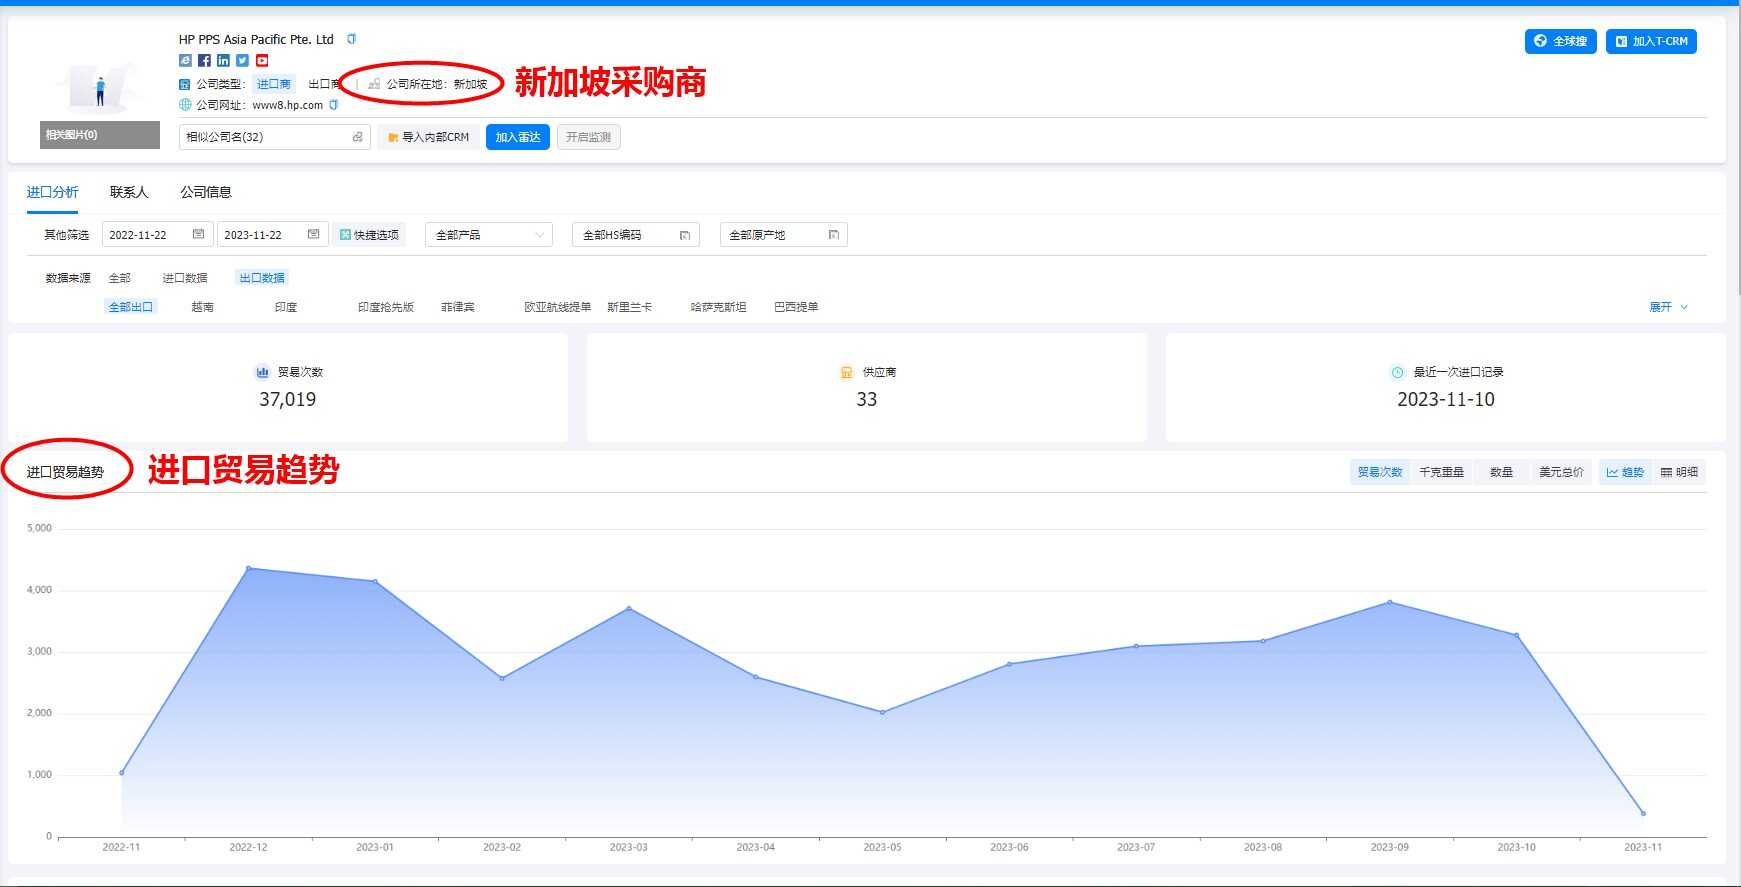This screenshot has height=887, width=1741.
Task: Select the 进口商 company type tag
Action: pyautogui.click(x=273, y=84)
